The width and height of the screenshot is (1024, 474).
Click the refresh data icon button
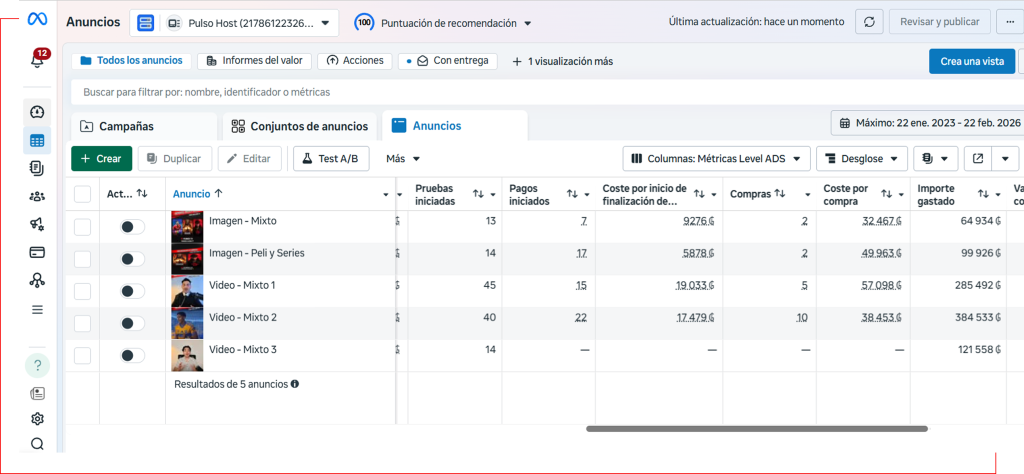[870, 22]
